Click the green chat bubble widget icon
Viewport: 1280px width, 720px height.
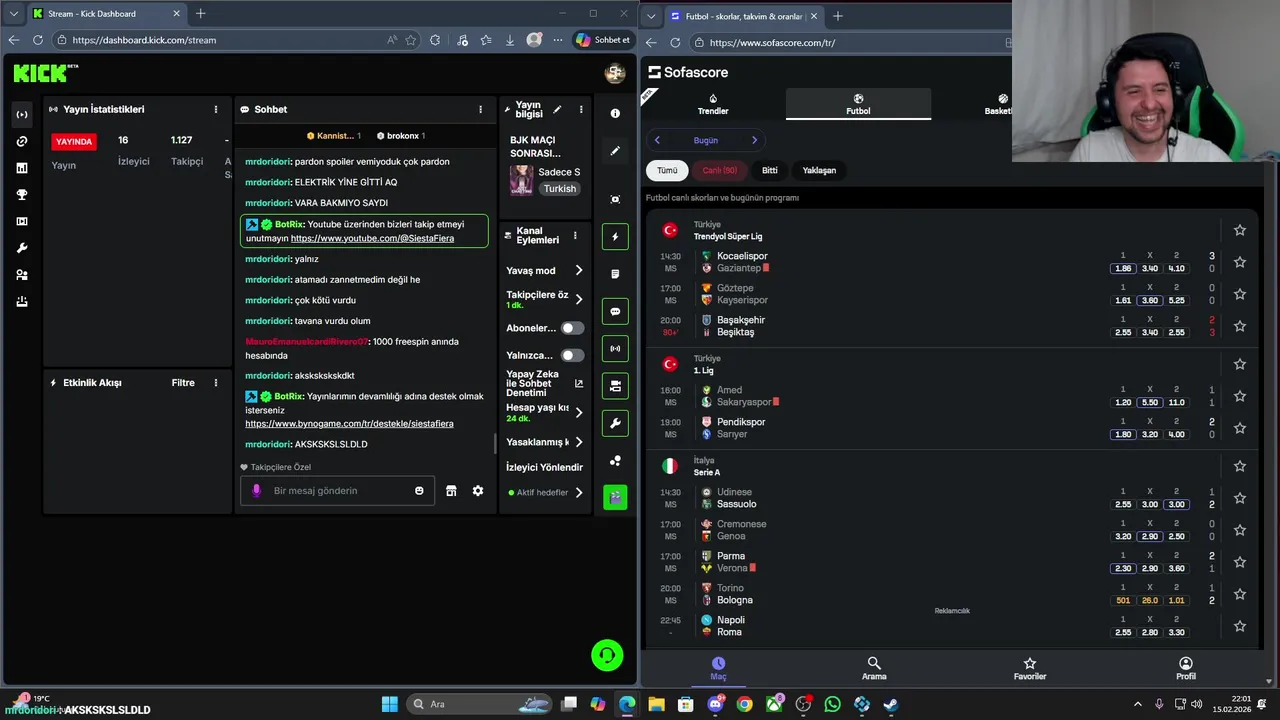coord(615,311)
